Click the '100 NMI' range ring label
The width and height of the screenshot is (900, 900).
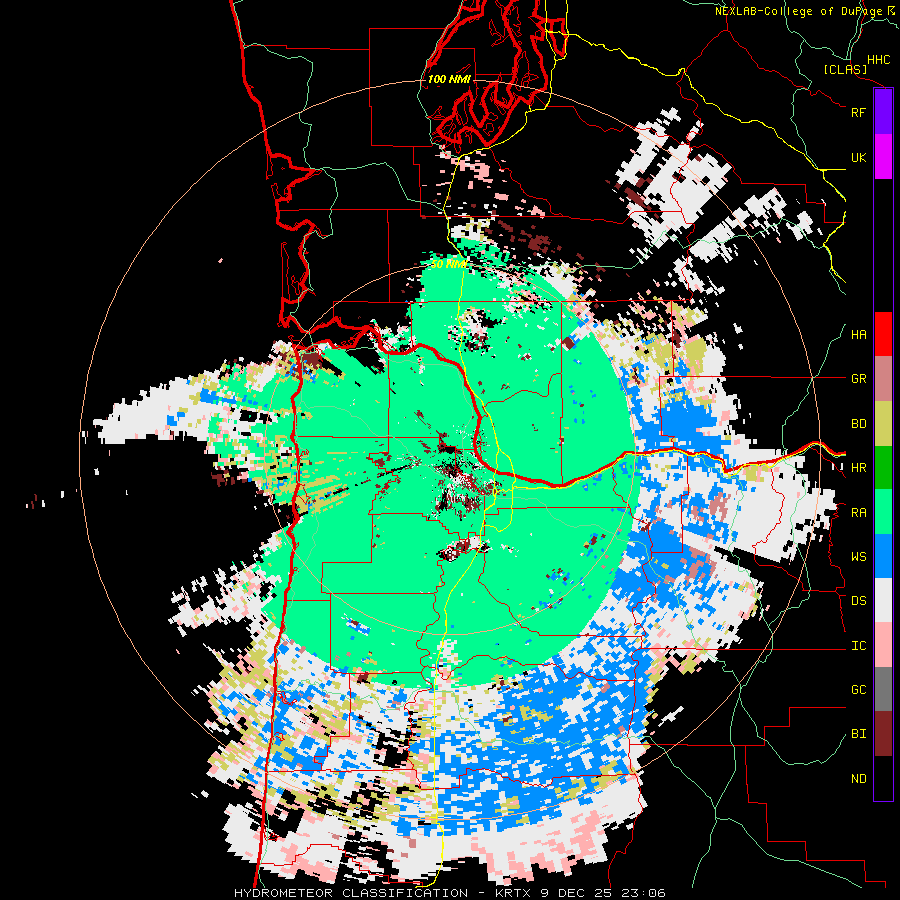pos(449,79)
